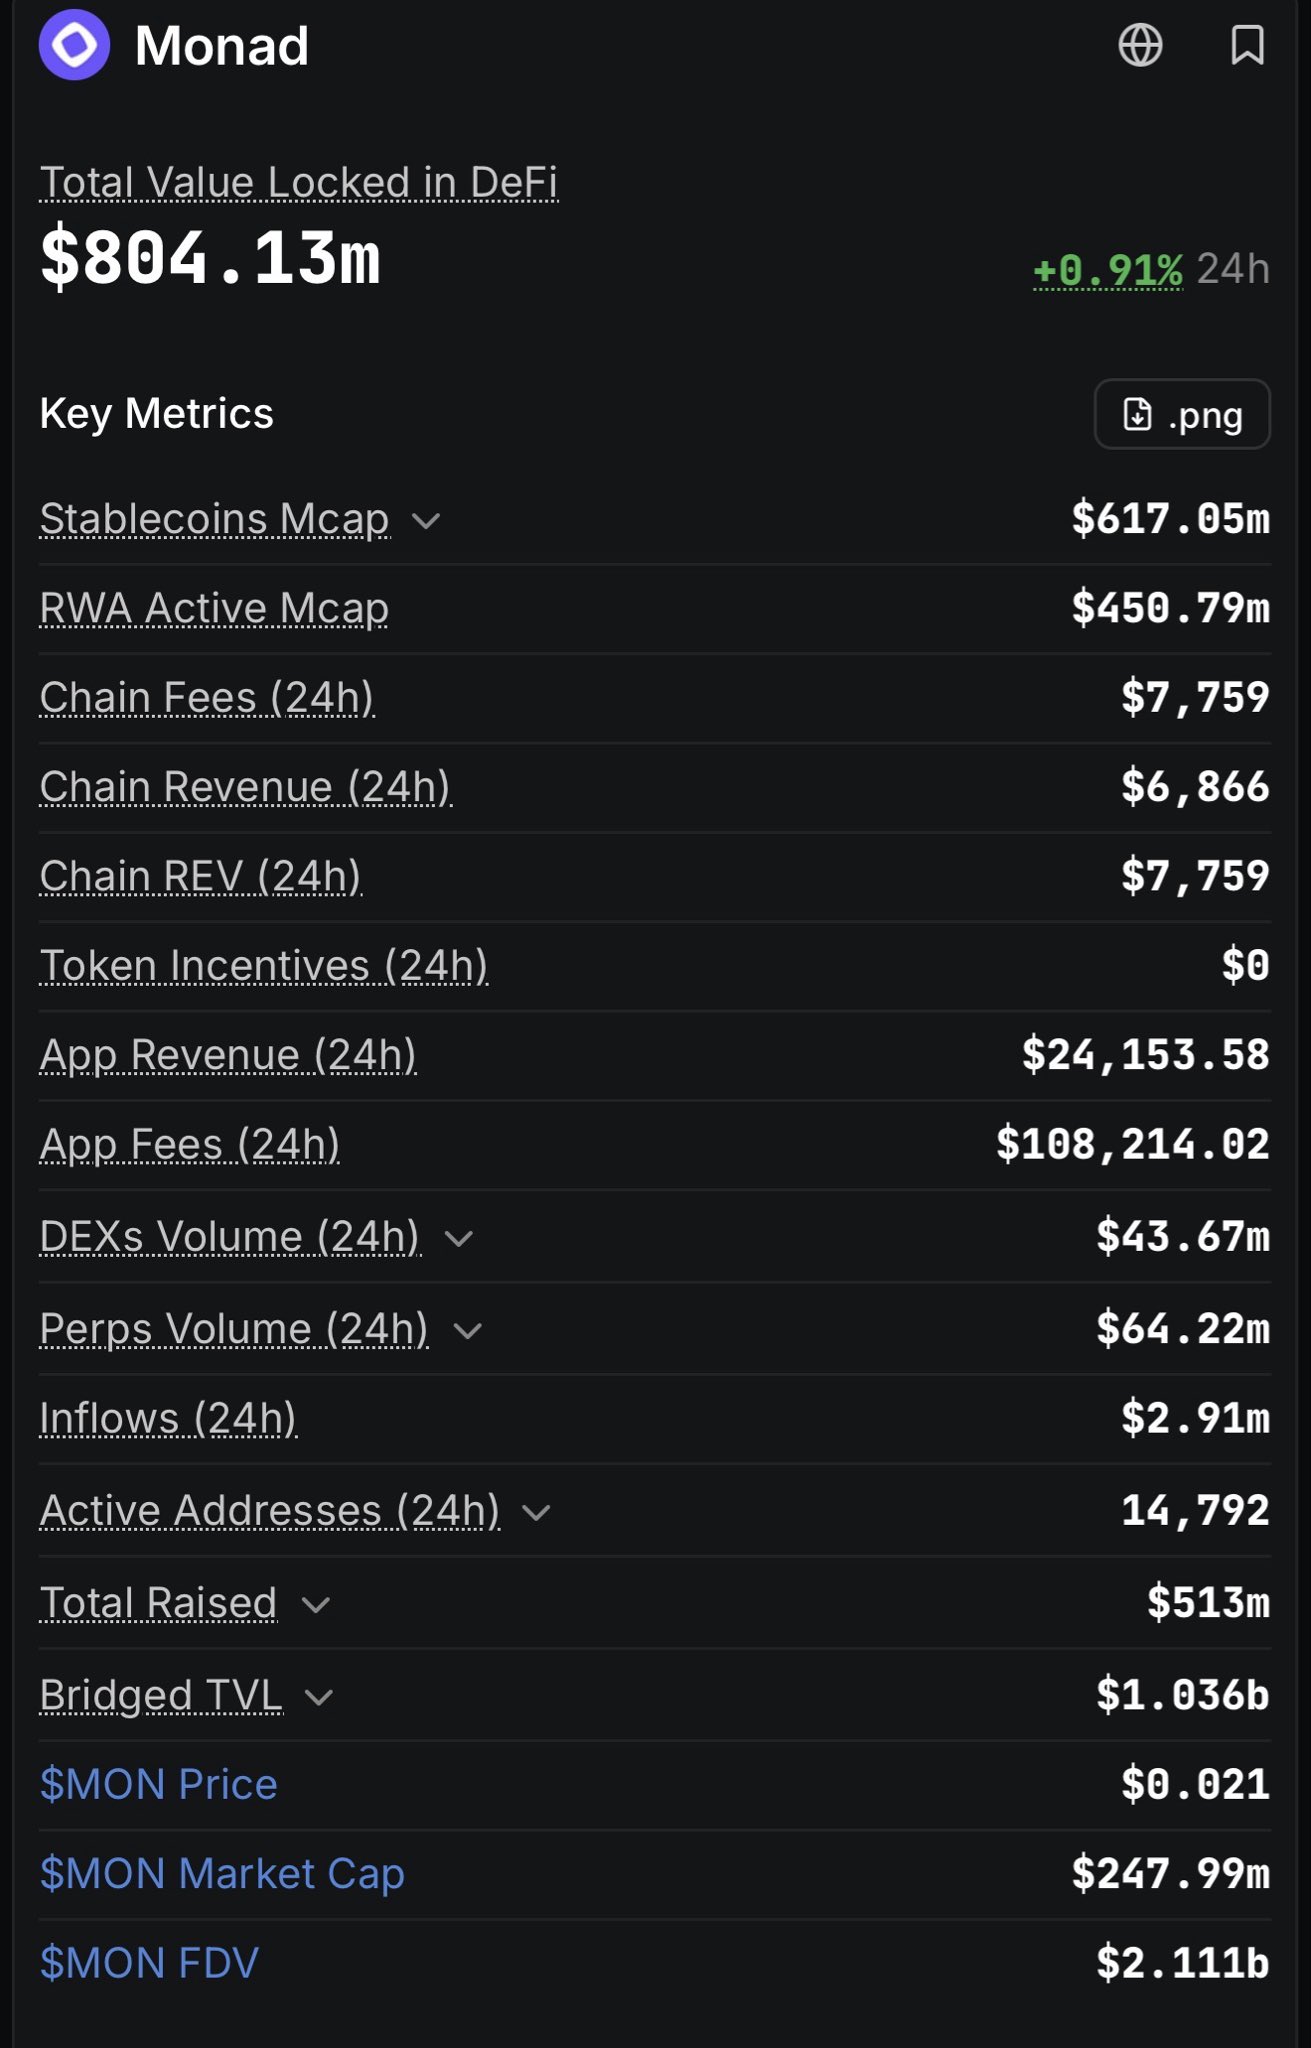Image resolution: width=1311 pixels, height=2048 pixels.
Task: Open the $MON Price link
Action: pos(158,1784)
